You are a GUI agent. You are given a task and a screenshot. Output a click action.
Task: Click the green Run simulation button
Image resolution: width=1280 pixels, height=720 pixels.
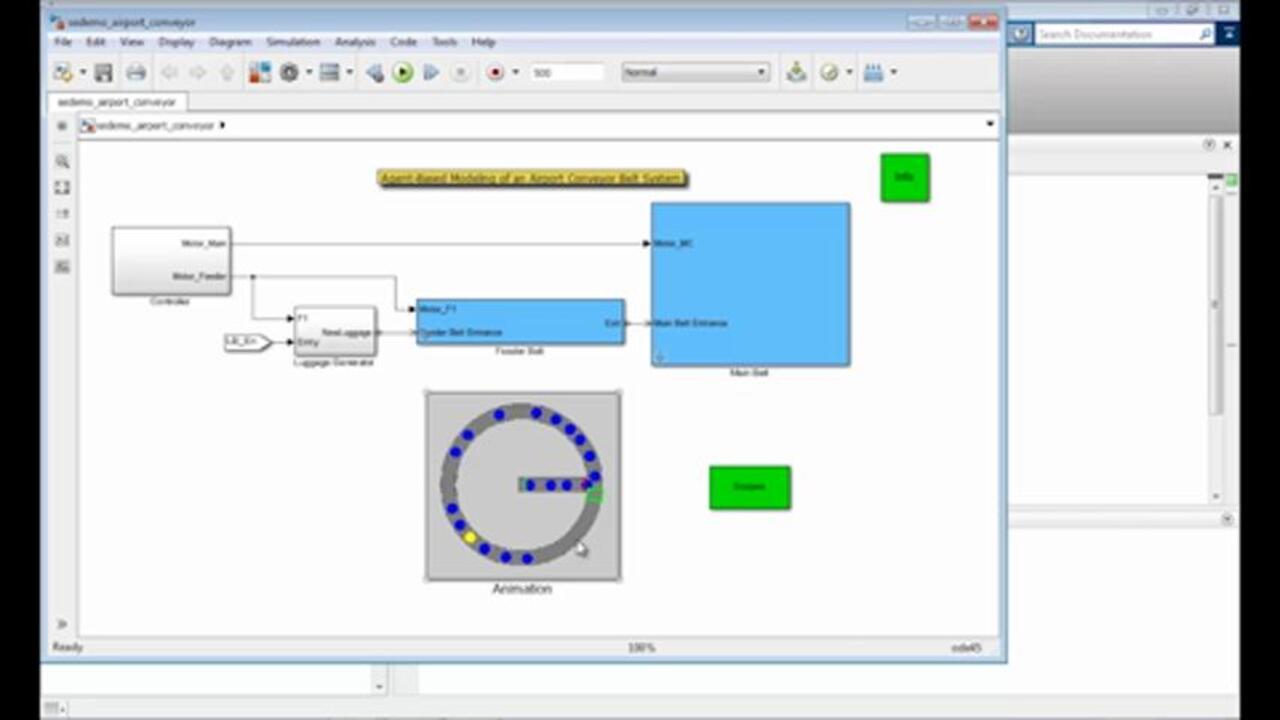(403, 73)
